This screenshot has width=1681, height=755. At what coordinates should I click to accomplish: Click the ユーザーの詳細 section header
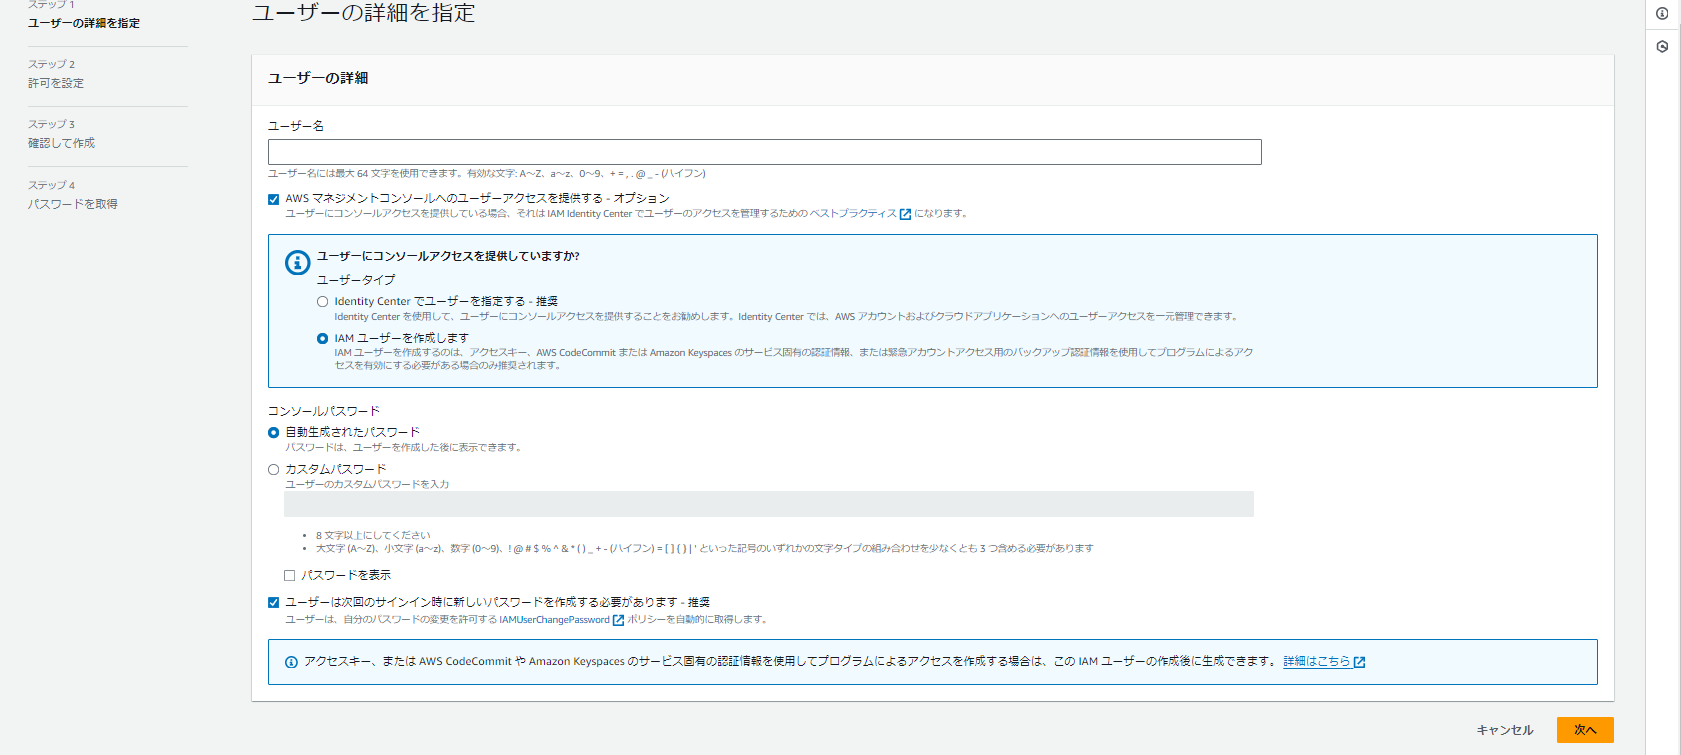[x=318, y=78]
